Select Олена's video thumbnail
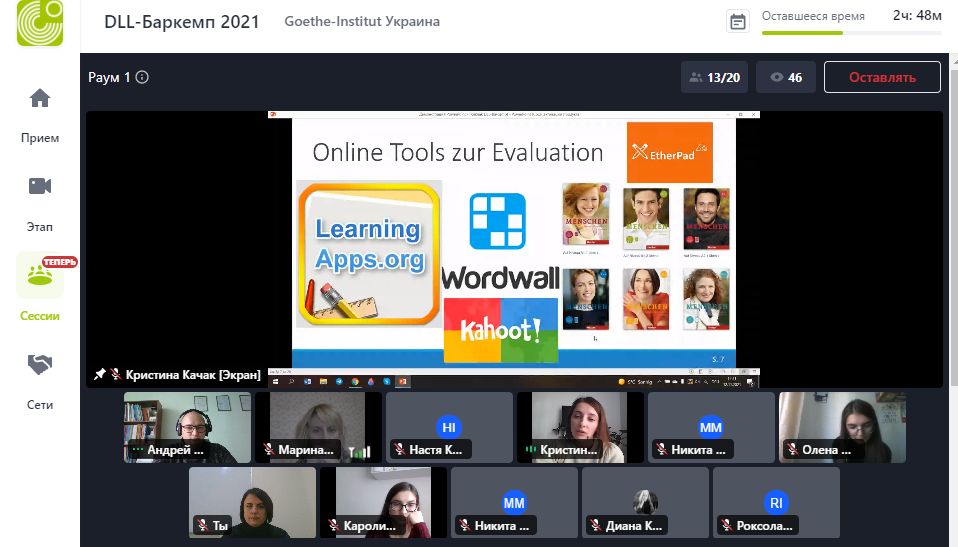 (842, 426)
